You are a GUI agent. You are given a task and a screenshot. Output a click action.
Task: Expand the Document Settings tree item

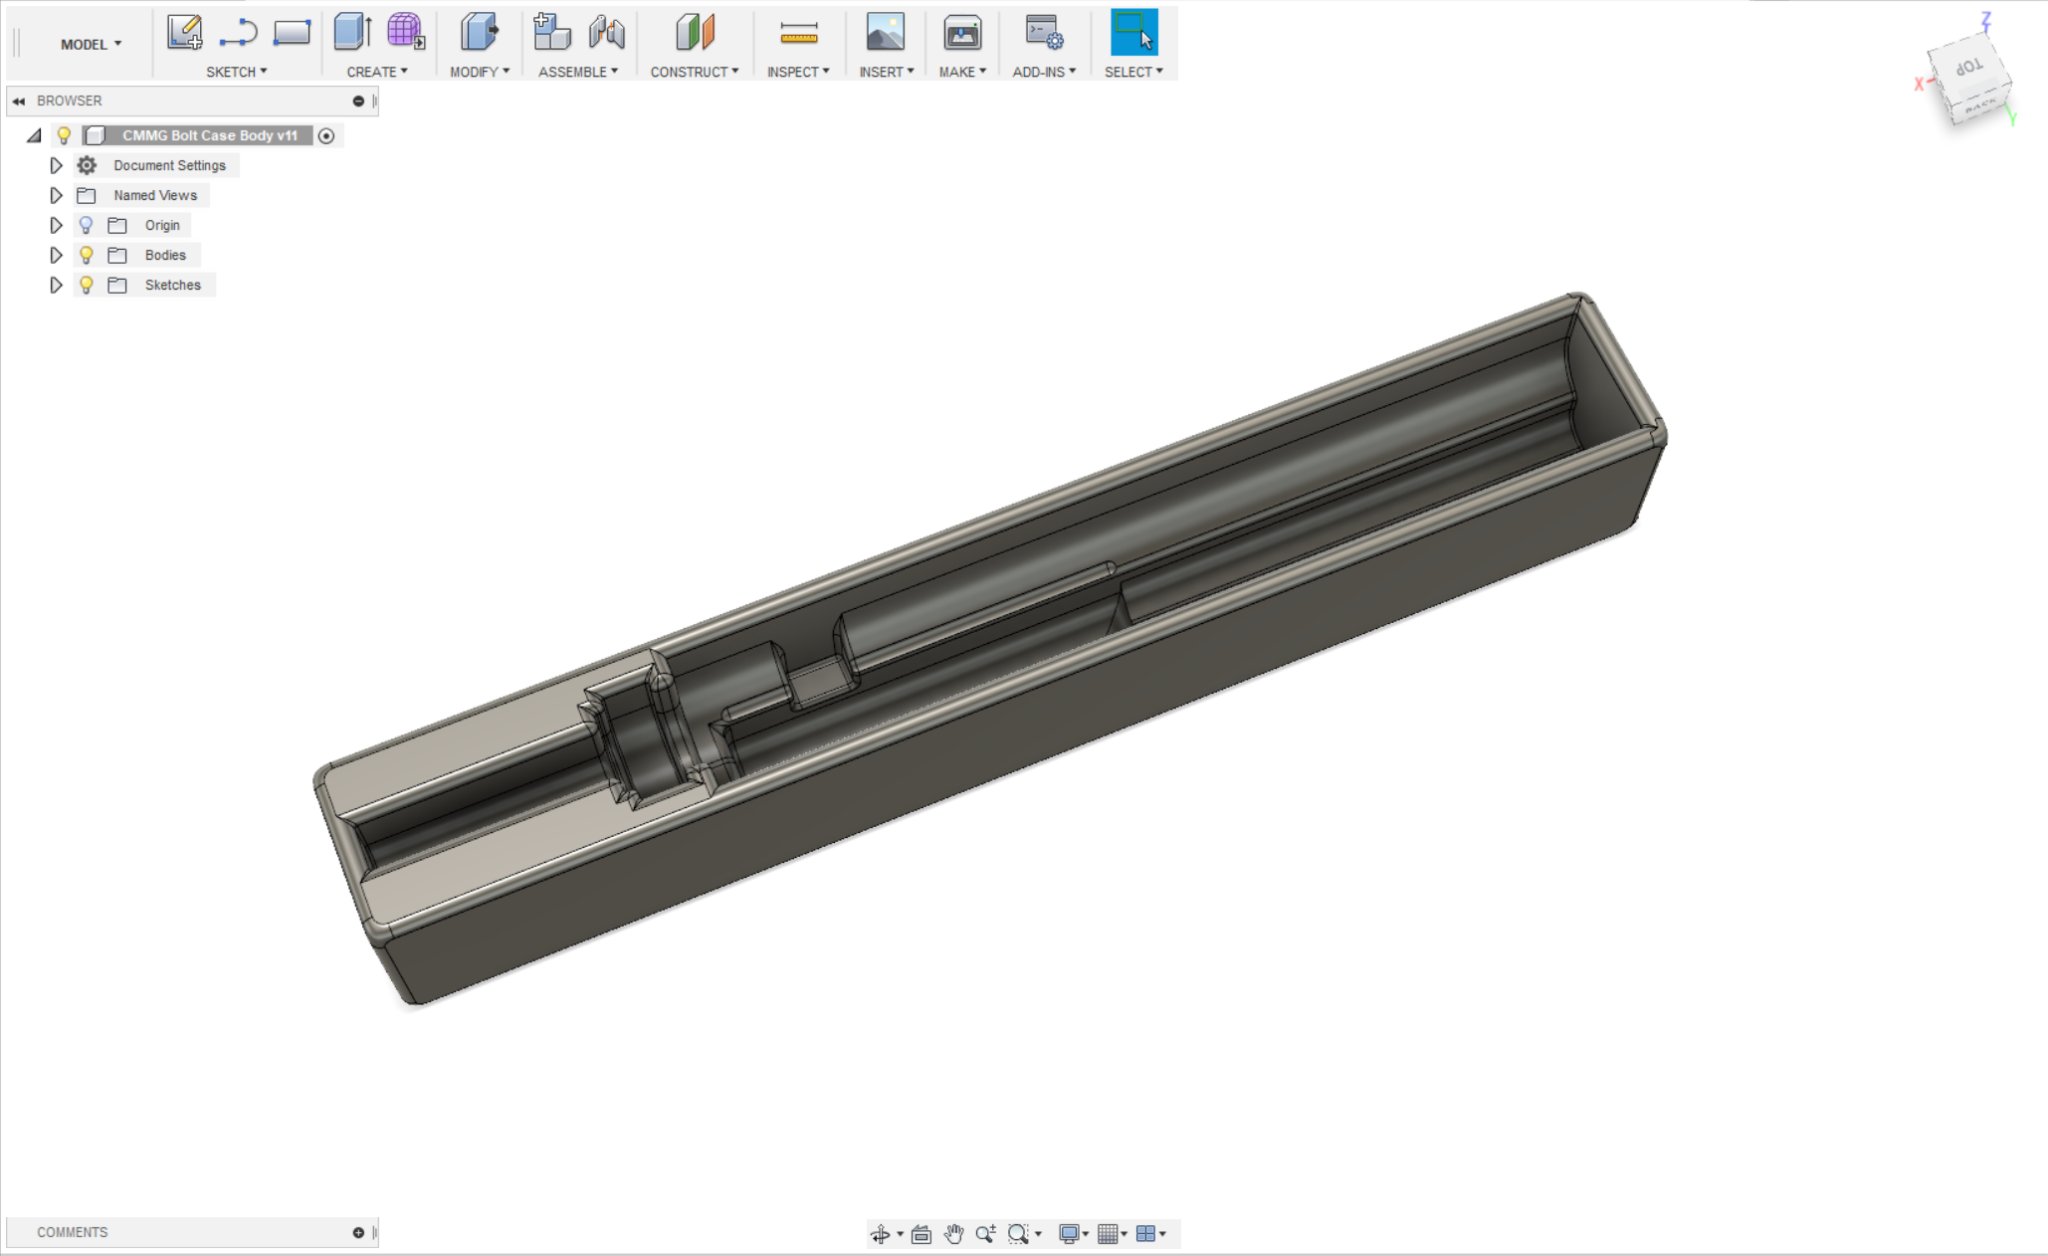(x=56, y=165)
